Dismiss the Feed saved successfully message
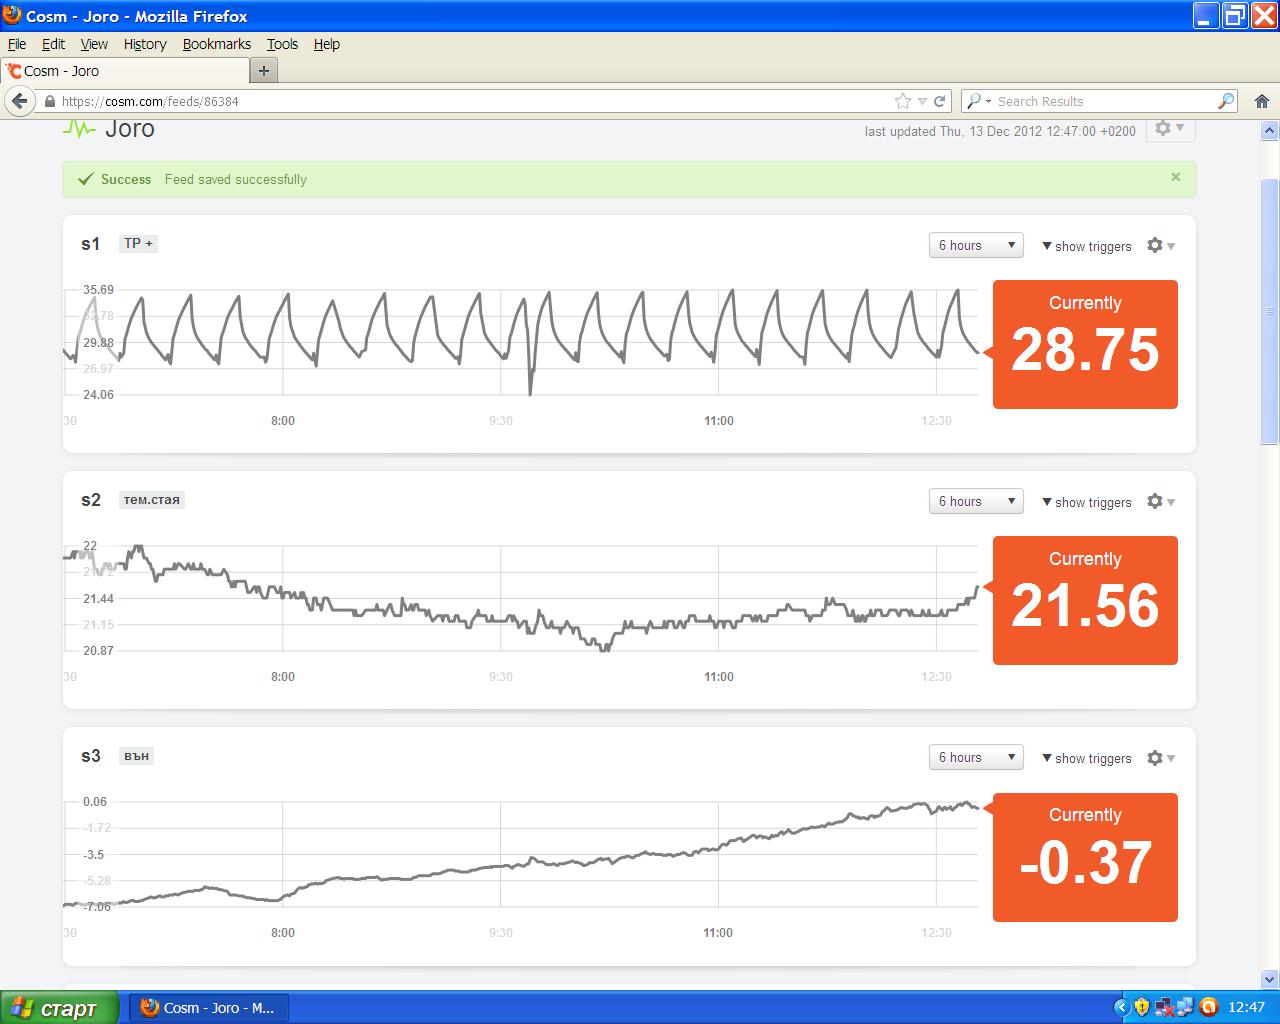The image size is (1280, 1024). pyautogui.click(x=1176, y=177)
